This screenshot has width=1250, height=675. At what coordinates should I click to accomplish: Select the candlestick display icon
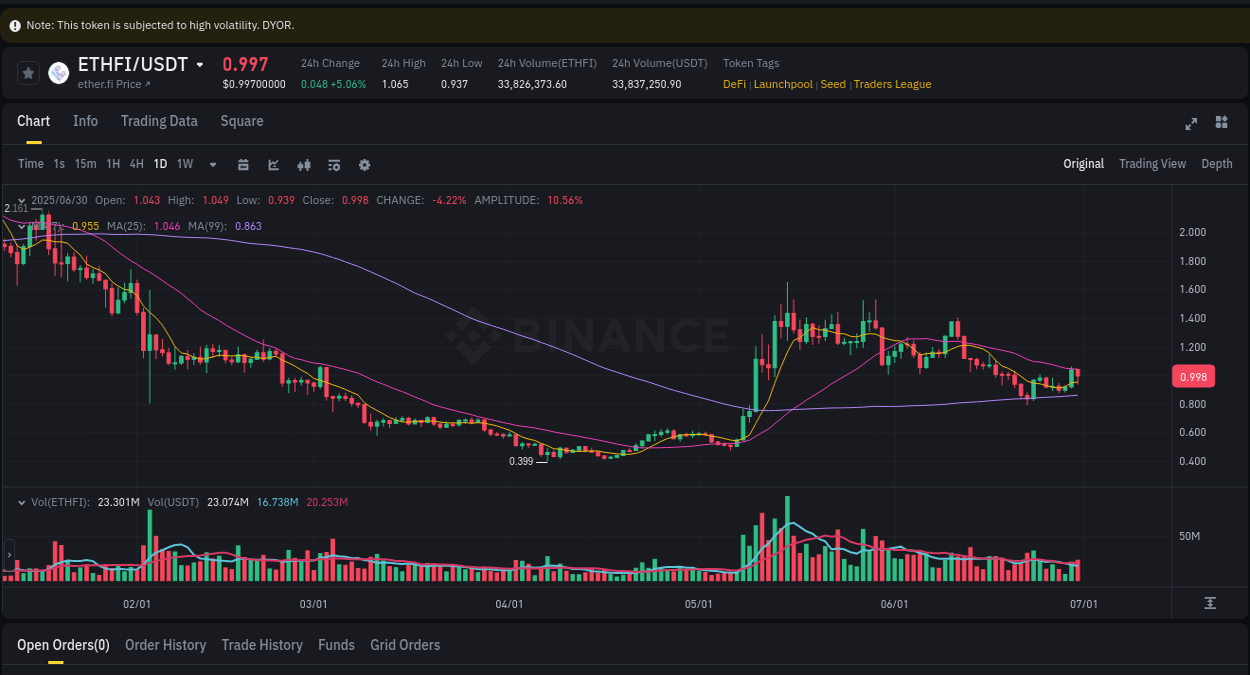[304, 164]
